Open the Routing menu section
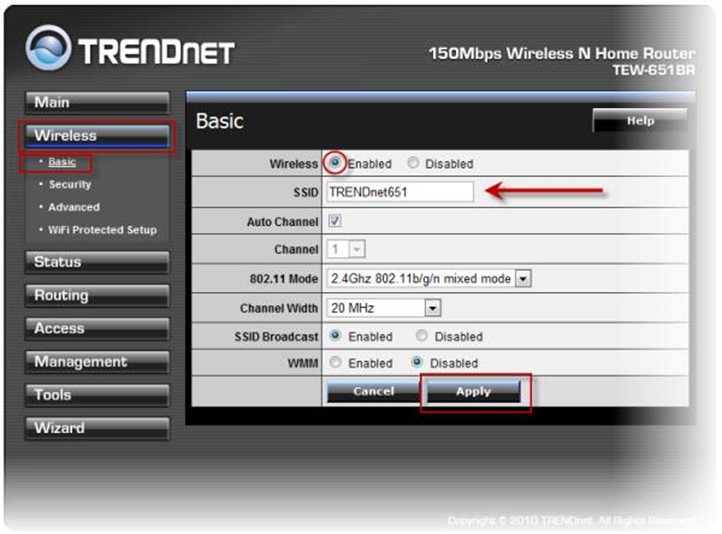Viewport: 722px width, 534px height. (97, 295)
